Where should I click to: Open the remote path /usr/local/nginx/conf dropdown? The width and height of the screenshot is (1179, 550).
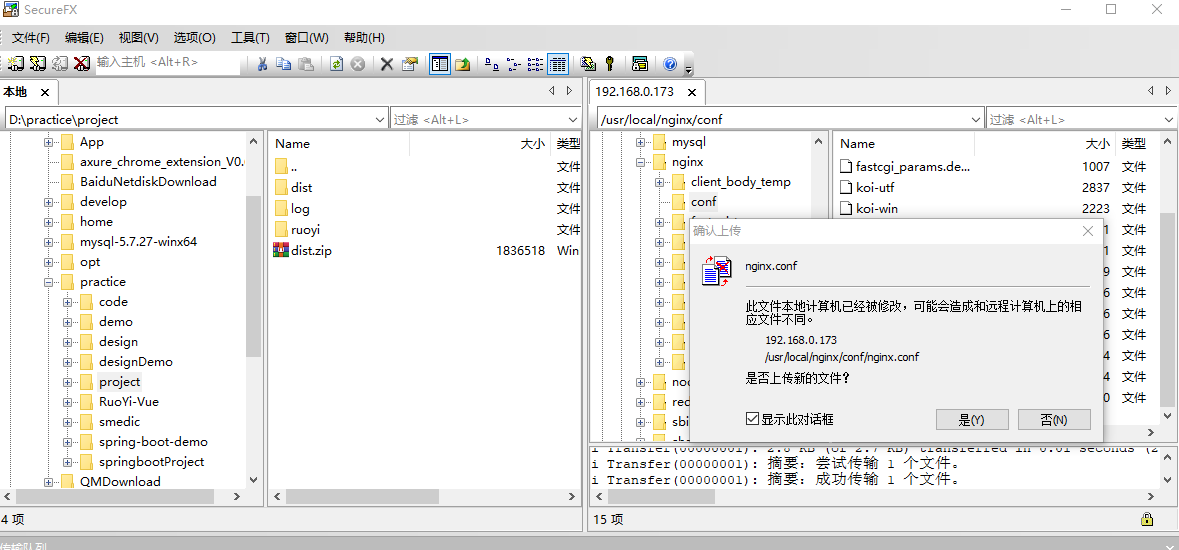(976, 119)
